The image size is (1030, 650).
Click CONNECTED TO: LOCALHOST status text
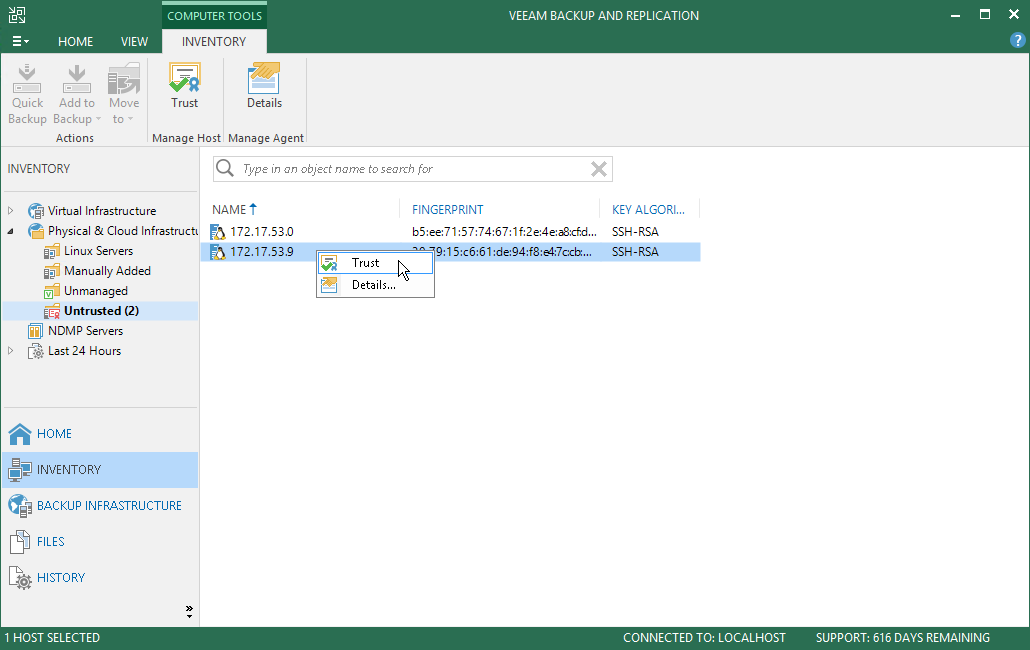tap(704, 638)
